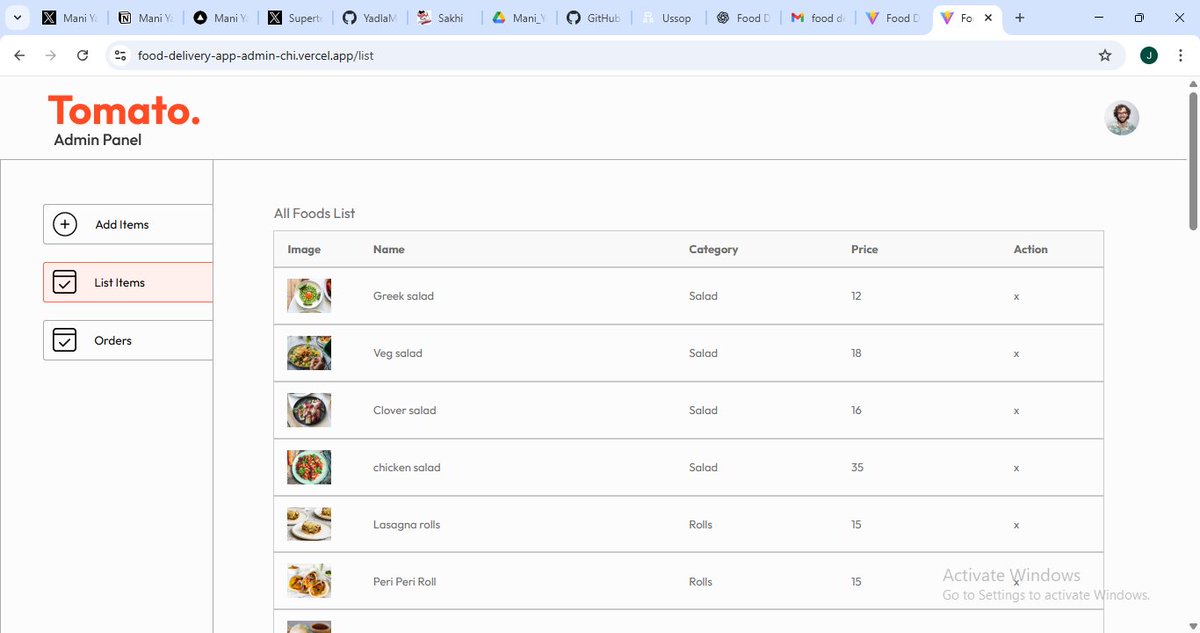Click the Greek salad thumbnail image
Screen dimensions: 1200x633
pos(309,296)
